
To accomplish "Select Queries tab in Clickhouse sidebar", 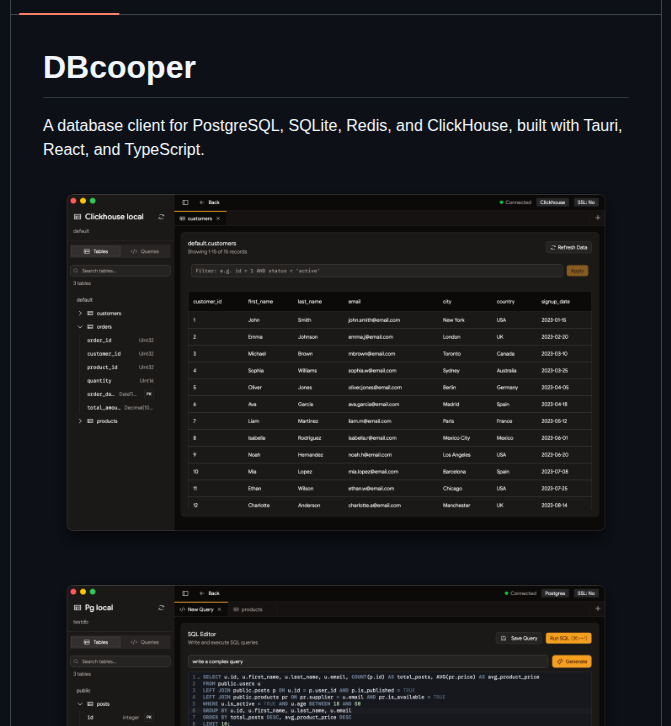I will (x=145, y=251).
